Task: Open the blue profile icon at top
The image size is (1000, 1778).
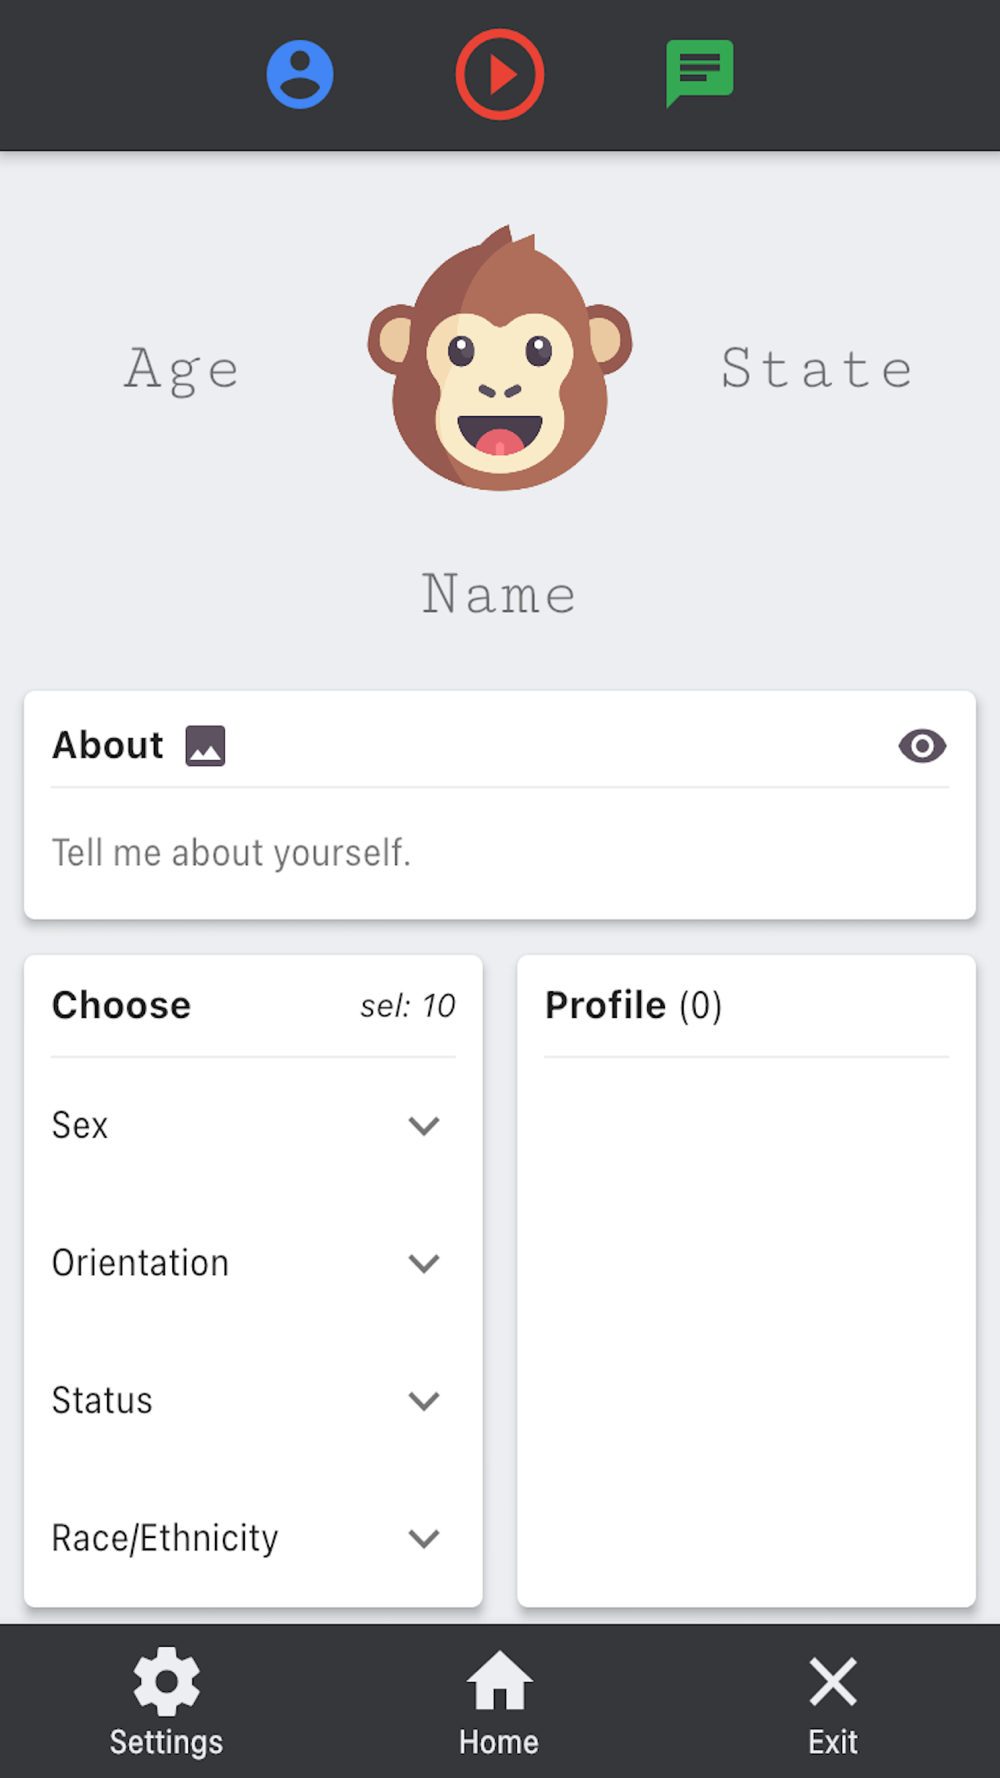Action: pyautogui.click(x=300, y=75)
